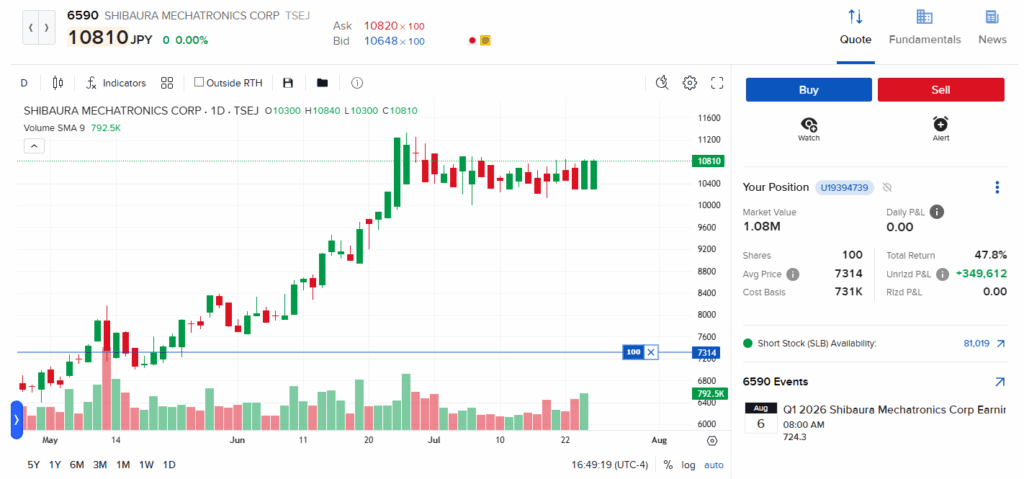Set chart range to 1Y
This screenshot has width=1024, height=479.
click(x=55, y=465)
